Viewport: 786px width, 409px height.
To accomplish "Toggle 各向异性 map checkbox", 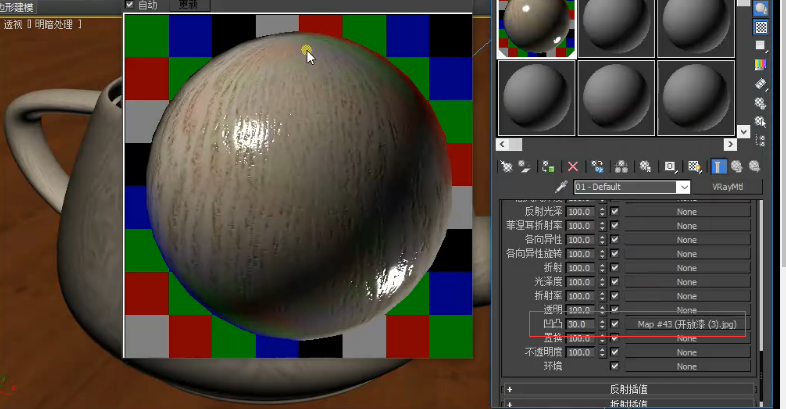I will pyautogui.click(x=615, y=240).
